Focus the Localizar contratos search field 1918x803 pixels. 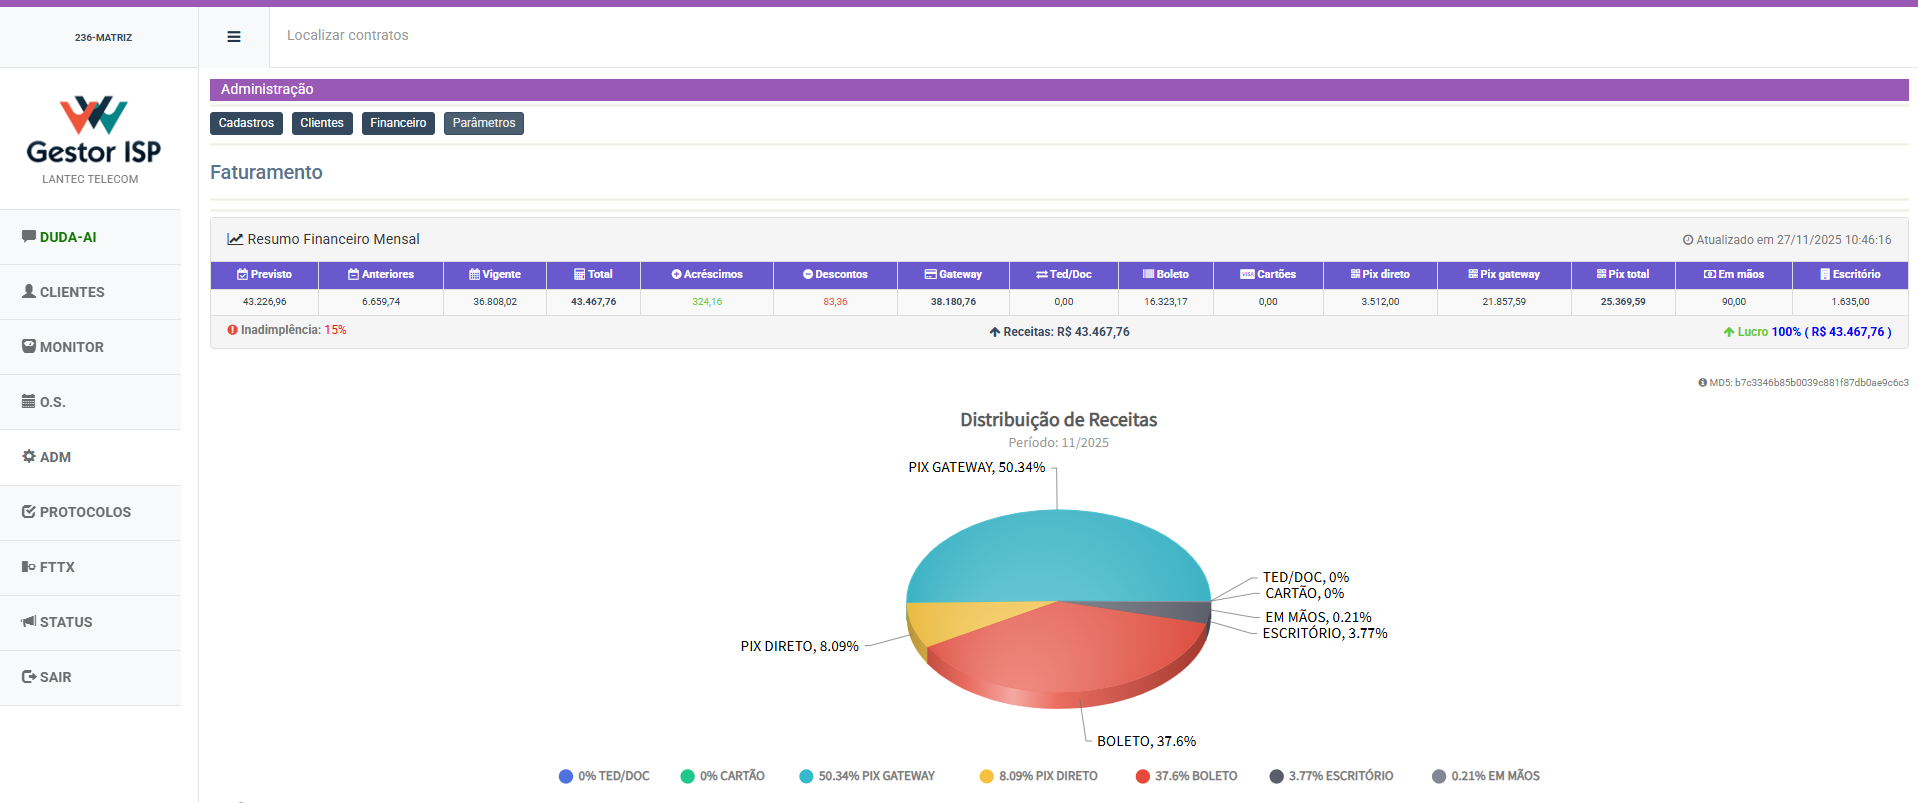(x=600, y=35)
